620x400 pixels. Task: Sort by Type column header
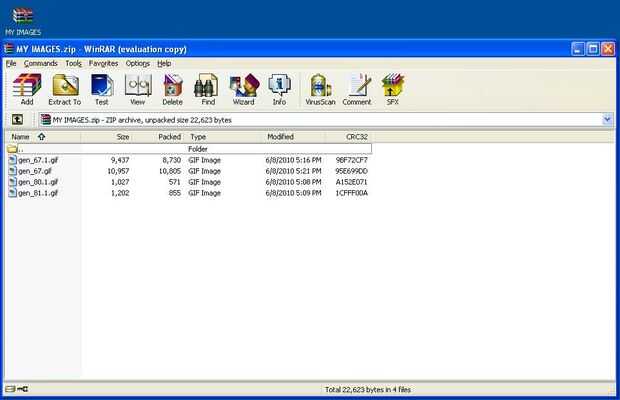tap(224, 137)
